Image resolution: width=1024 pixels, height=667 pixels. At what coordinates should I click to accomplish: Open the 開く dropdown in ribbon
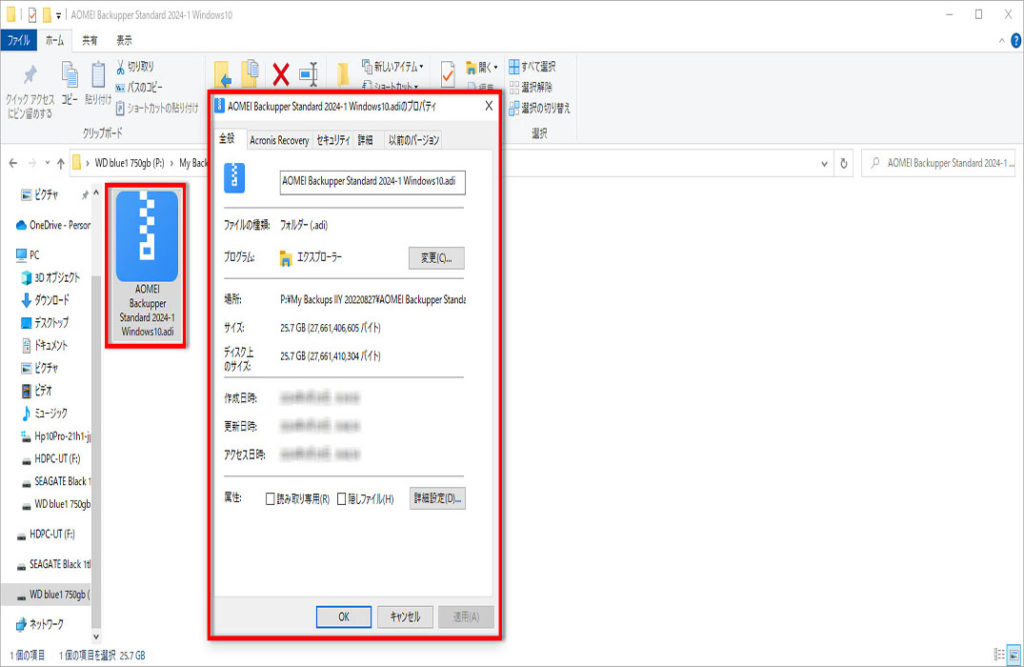click(x=486, y=67)
